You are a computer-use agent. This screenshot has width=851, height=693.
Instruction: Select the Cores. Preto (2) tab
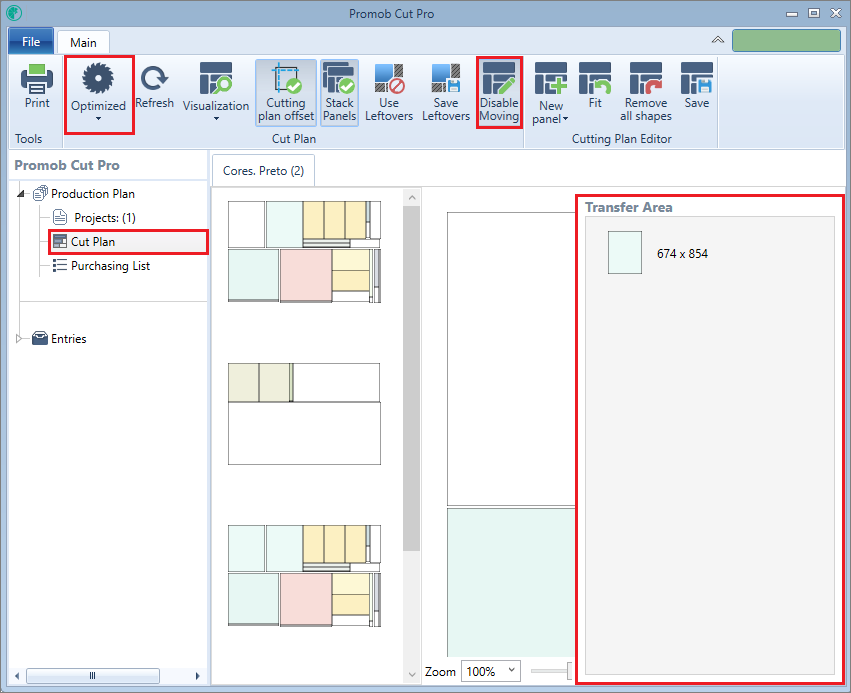coord(263,170)
